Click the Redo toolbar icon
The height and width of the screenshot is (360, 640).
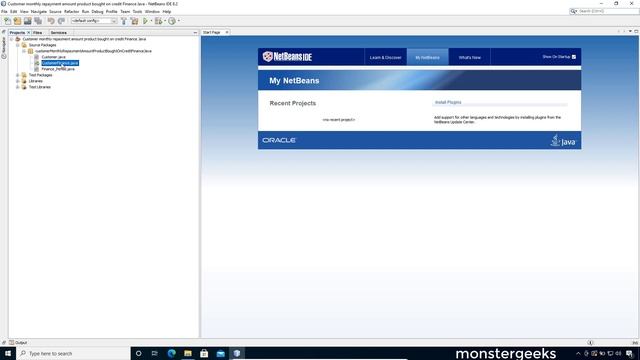(x=61, y=21)
